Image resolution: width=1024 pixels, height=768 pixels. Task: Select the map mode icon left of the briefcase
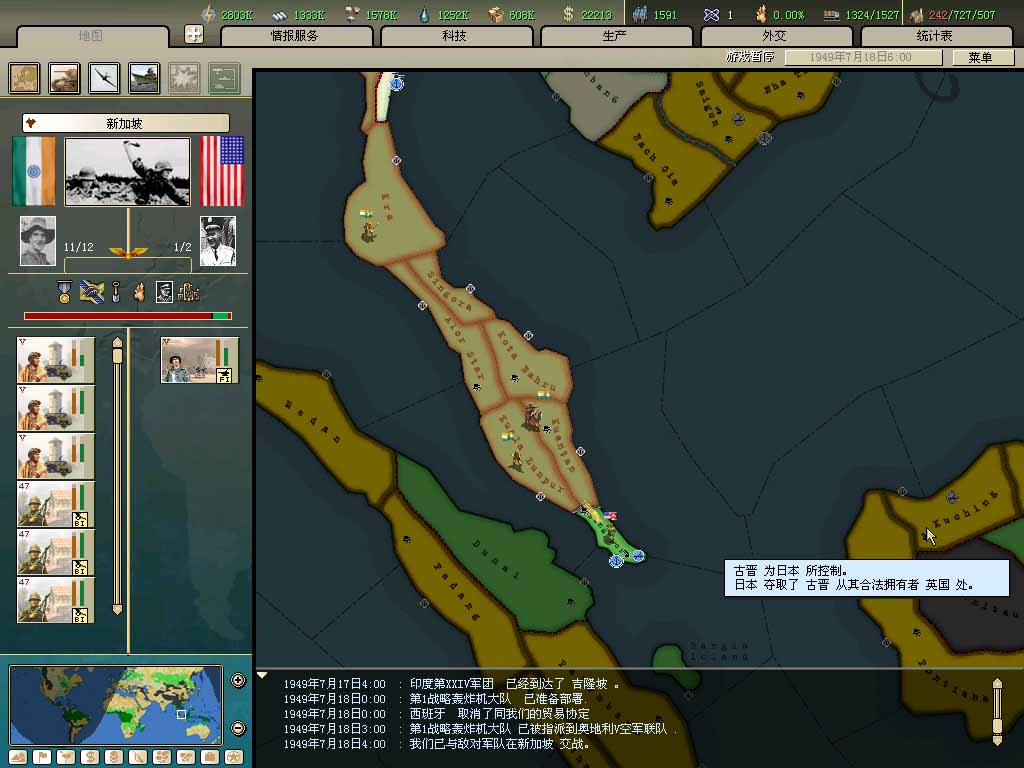pos(186,757)
